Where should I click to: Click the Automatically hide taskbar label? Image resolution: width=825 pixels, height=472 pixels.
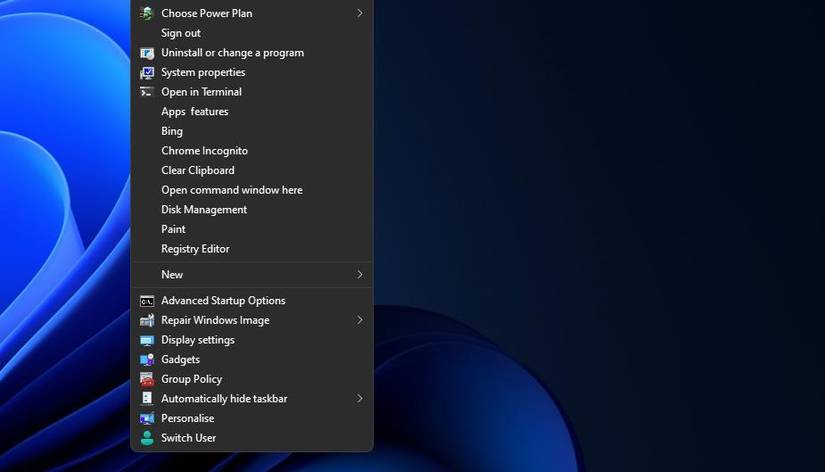click(x=224, y=399)
